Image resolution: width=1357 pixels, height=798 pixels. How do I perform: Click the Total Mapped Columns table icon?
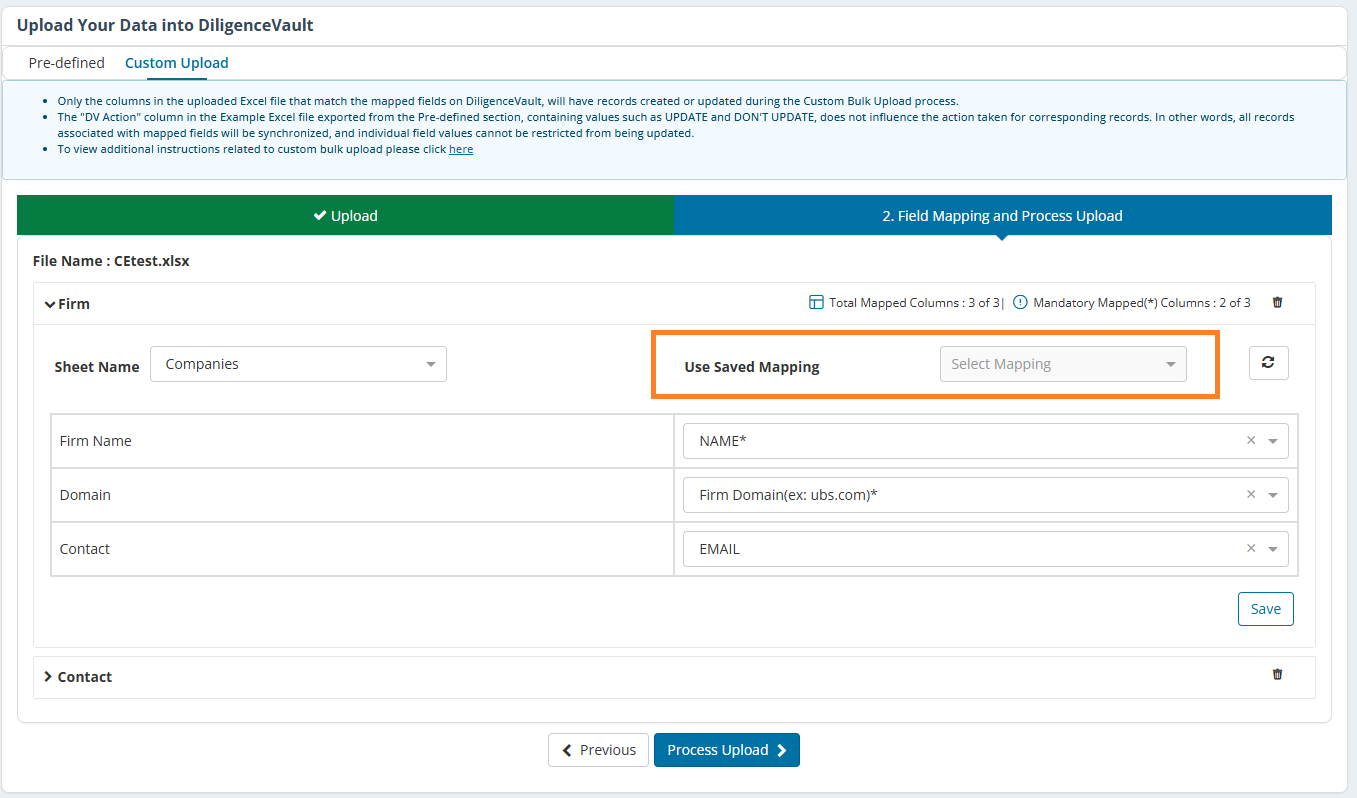click(x=816, y=302)
